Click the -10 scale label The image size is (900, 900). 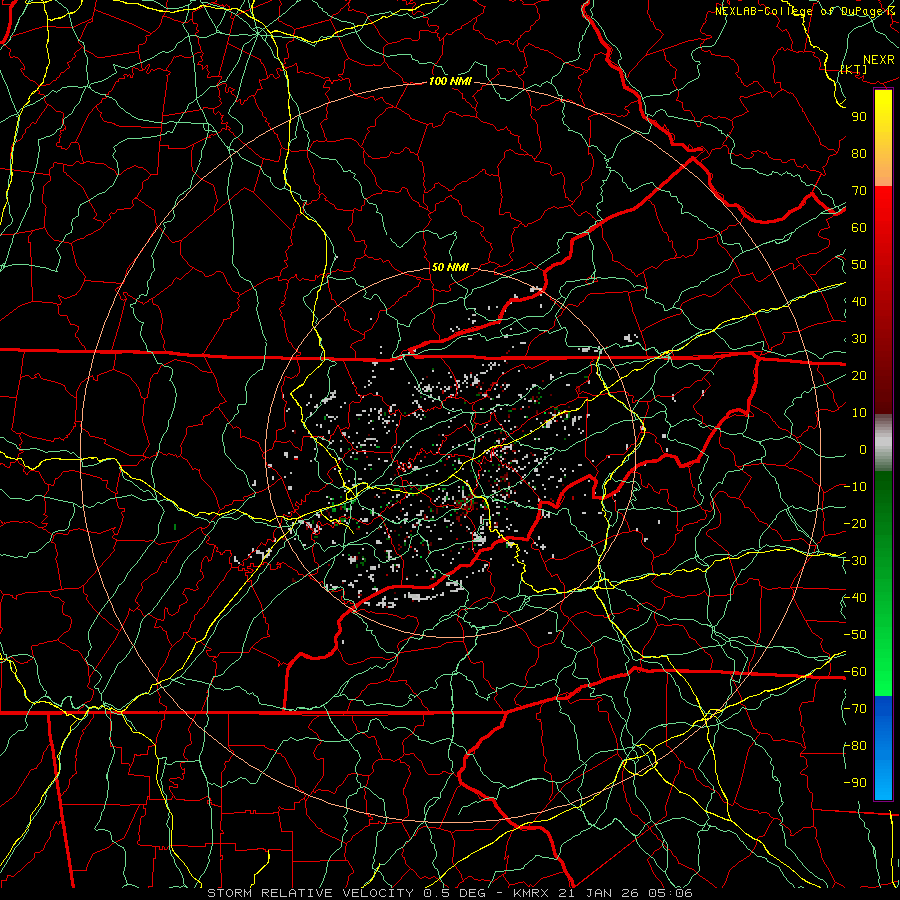coord(855,487)
